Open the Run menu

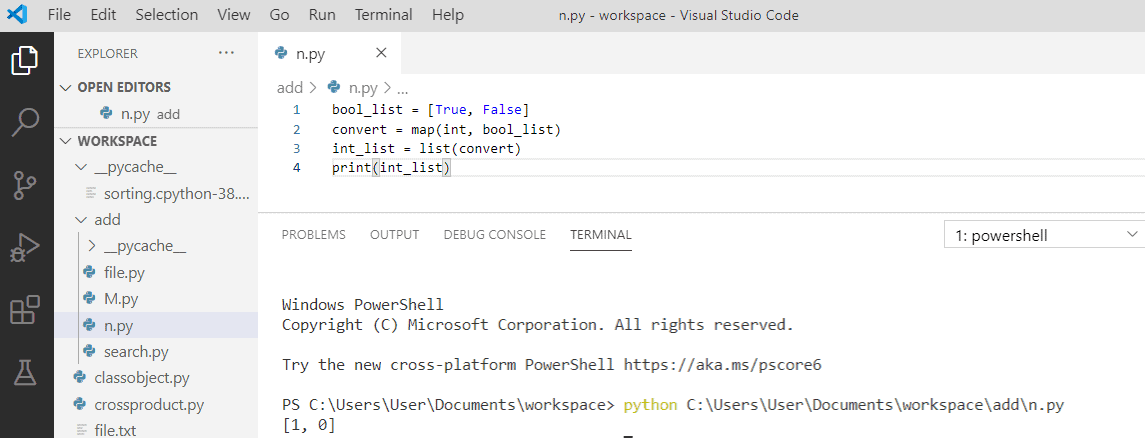[x=322, y=15]
